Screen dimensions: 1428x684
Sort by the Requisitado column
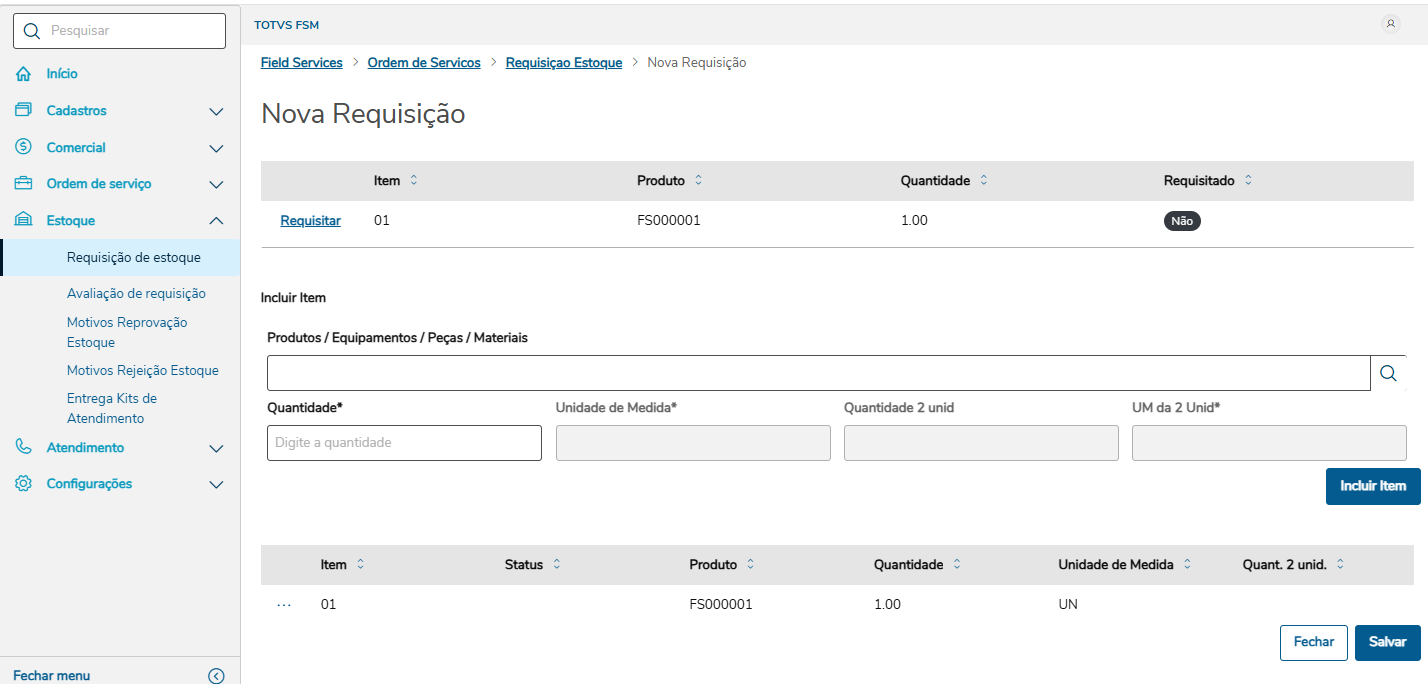[x=1248, y=181]
